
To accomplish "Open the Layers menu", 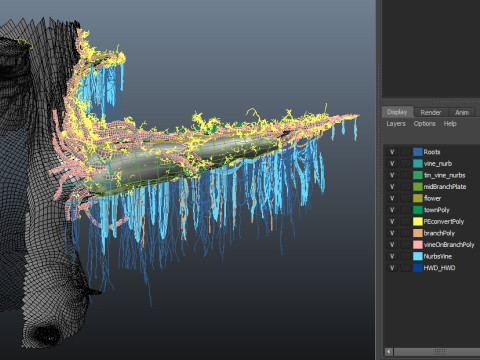I will [396, 124].
